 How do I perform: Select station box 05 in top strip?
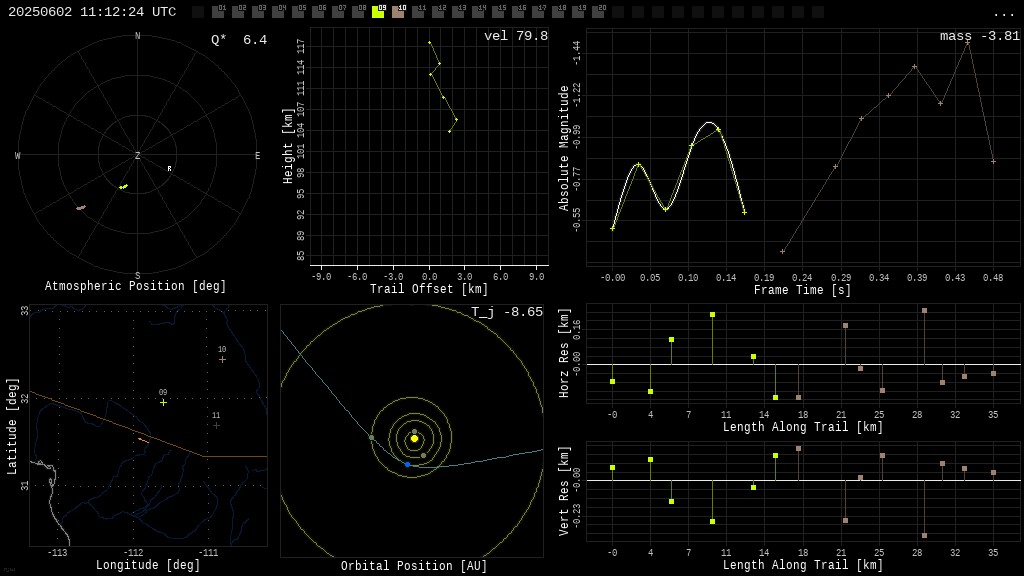coord(298,12)
